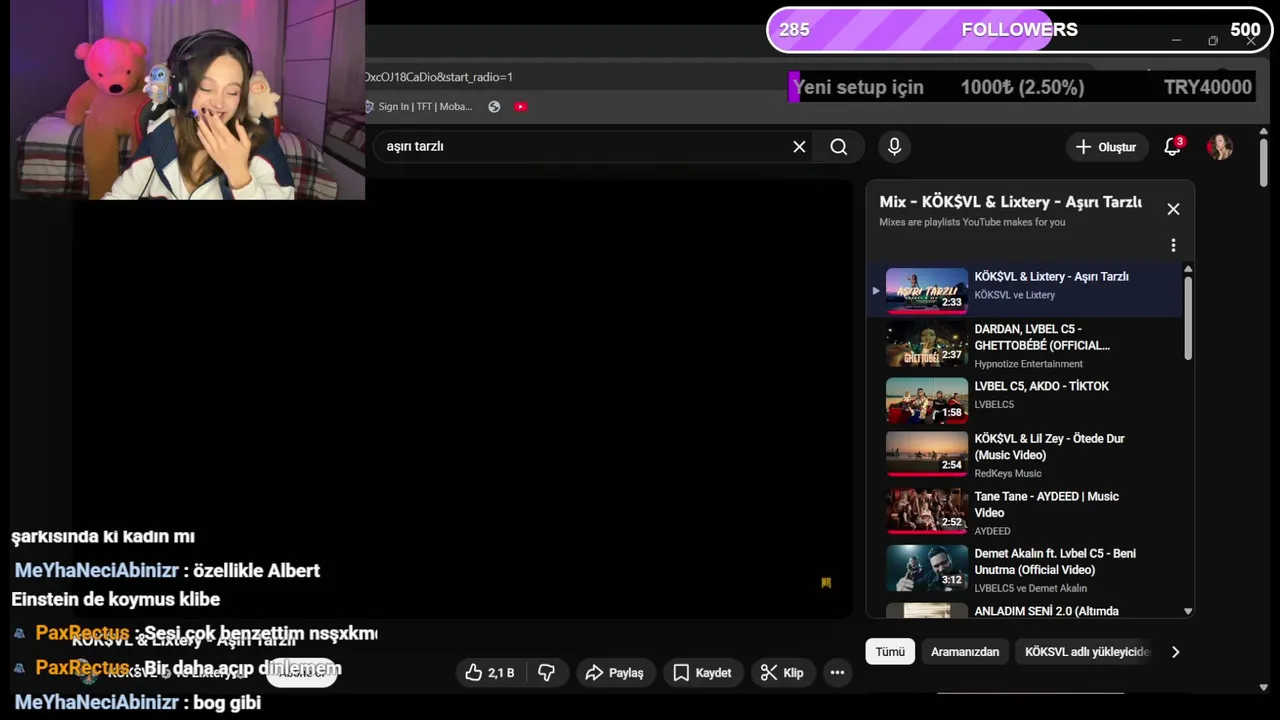Select the Tümü filter chip
1280x720 pixels.
pyautogui.click(x=890, y=652)
